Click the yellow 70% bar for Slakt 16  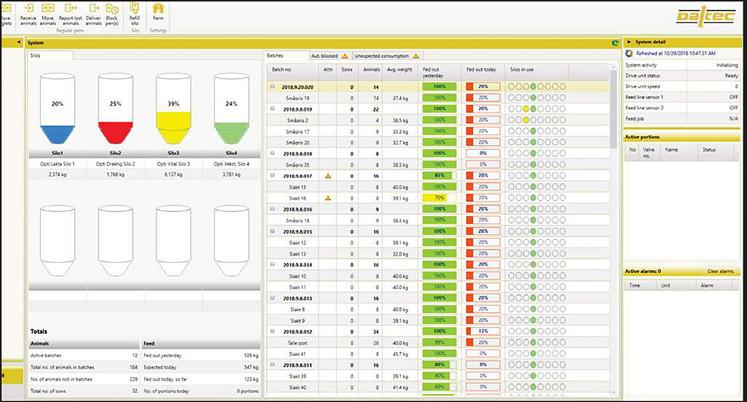439,198
